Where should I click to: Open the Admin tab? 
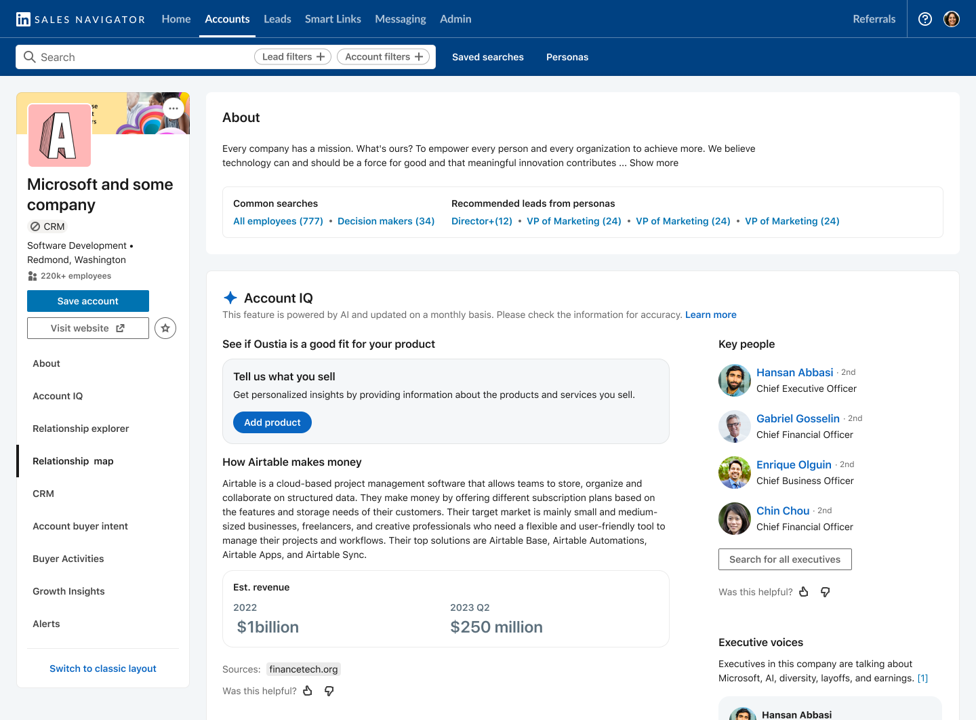click(456, 19)
